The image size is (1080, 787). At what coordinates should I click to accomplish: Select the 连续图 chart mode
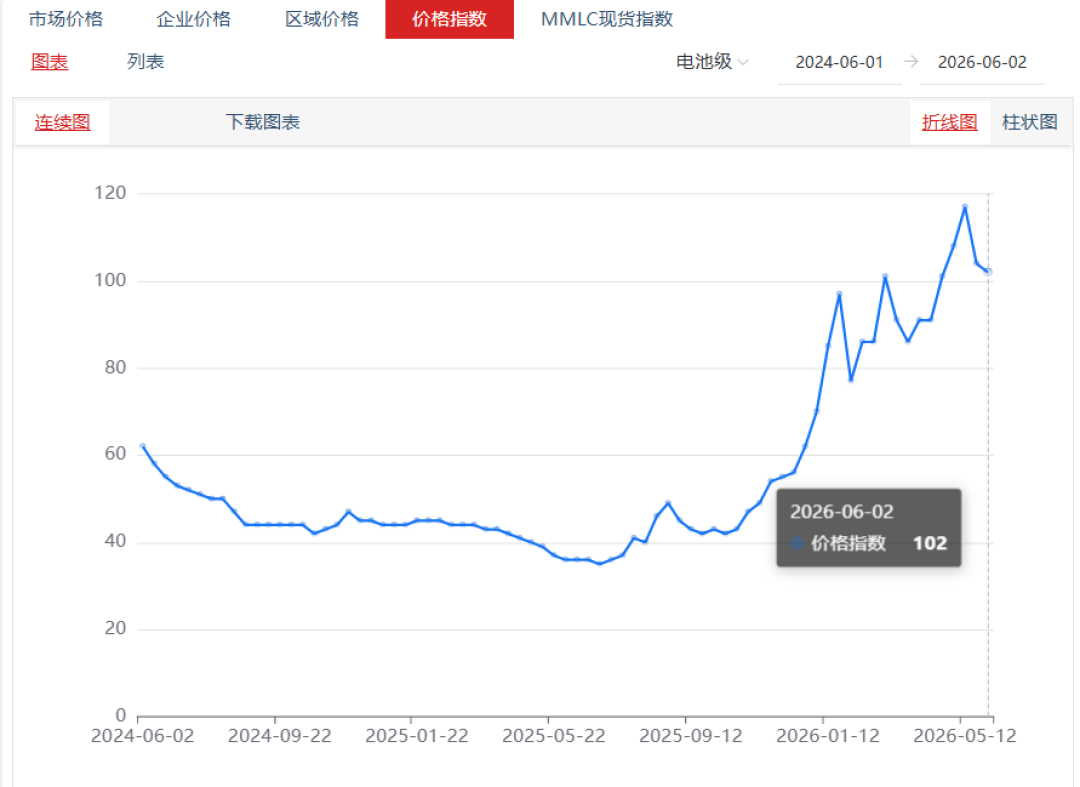[x=62, y=123]
